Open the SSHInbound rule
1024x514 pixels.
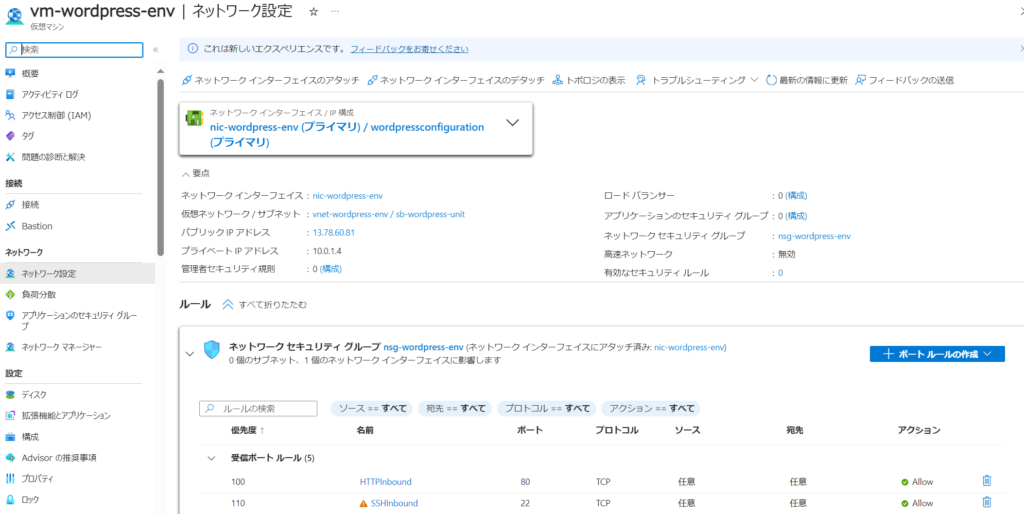coord(394,503)
